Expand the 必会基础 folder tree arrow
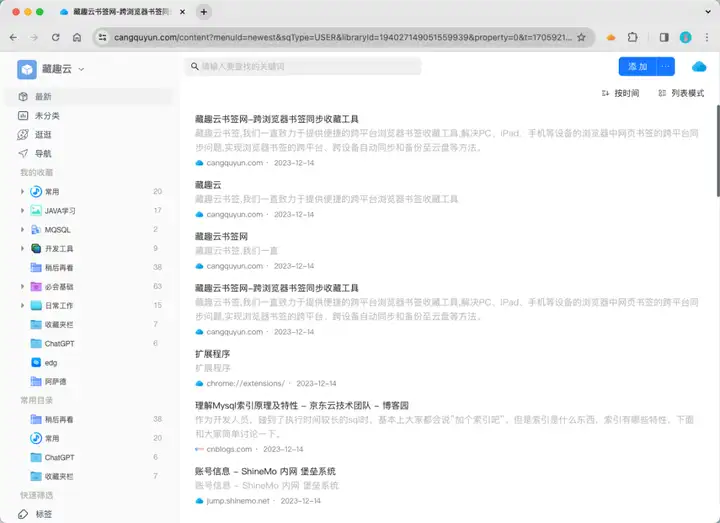Screen dimensions: 720x523 coord(22,287)
